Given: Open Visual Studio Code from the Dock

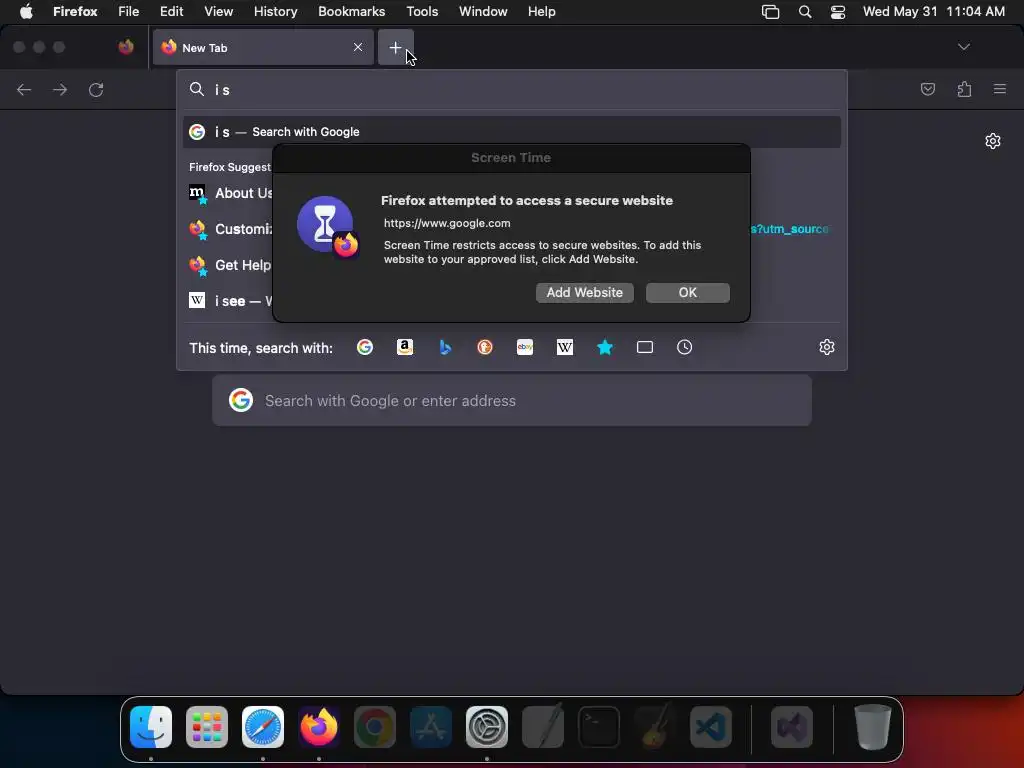Looking at the screenshot, I should pos(711,727).
